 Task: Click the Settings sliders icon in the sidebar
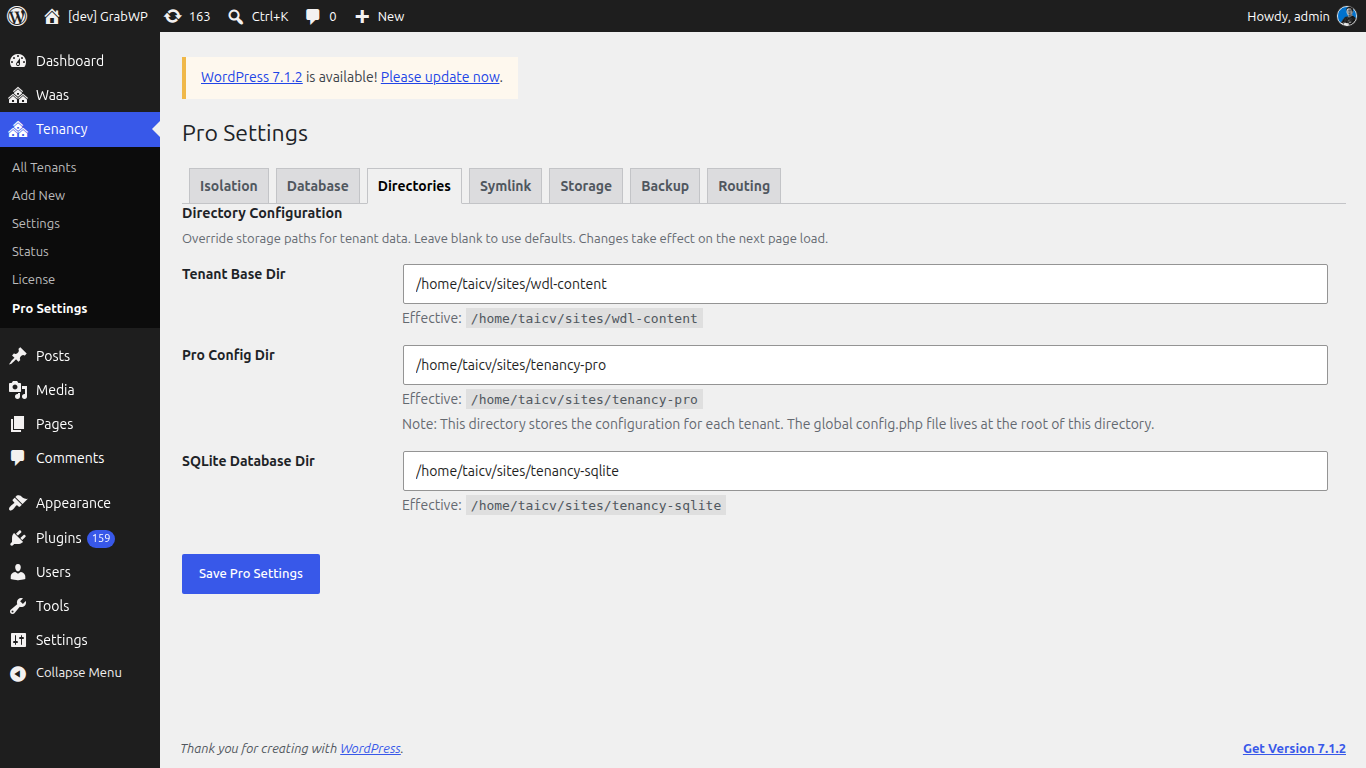click(x=18, y=640)
